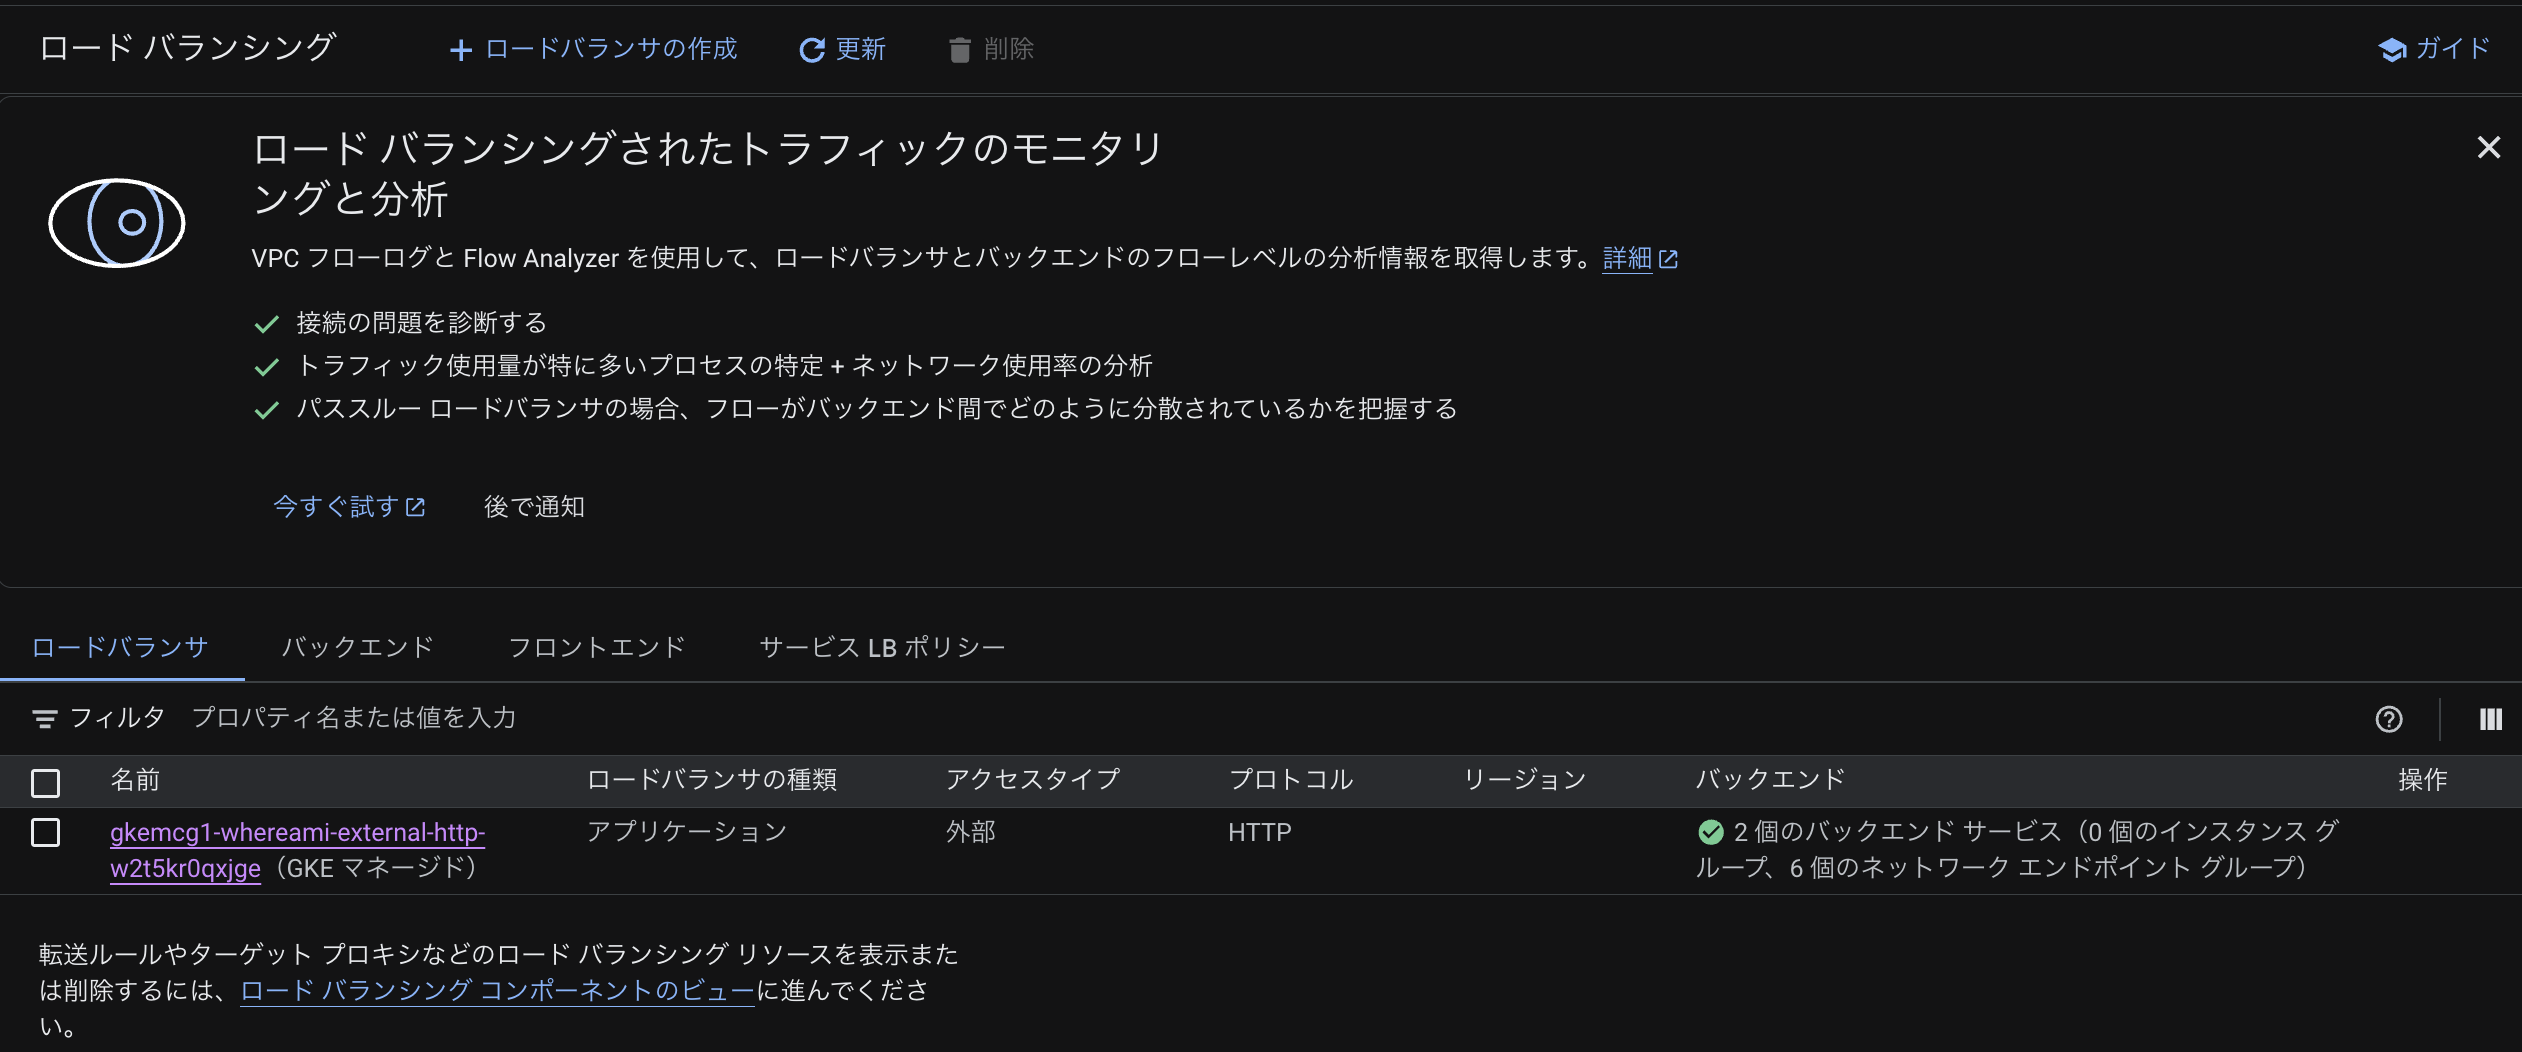Switch to the サービス LB ポリシー tab

pyautogui.click(x=881, y=647)
